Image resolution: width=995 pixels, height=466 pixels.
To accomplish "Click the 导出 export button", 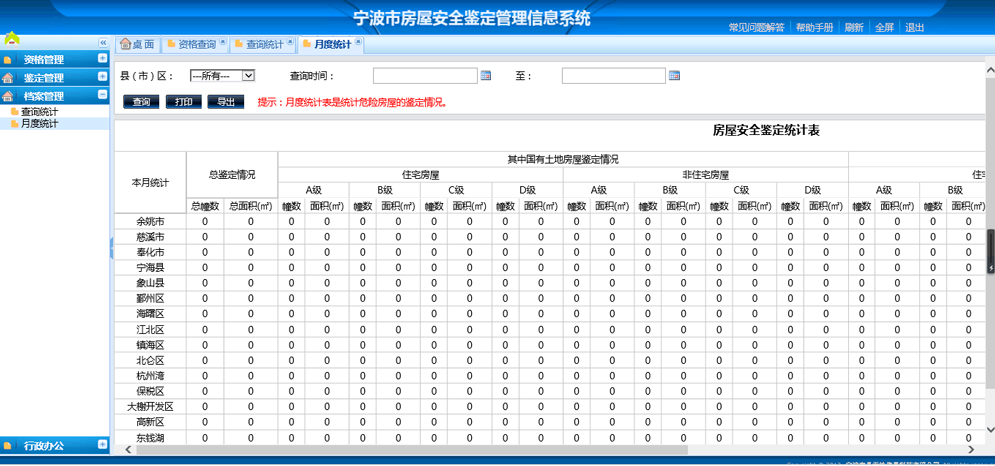I will tap(226, 102).
